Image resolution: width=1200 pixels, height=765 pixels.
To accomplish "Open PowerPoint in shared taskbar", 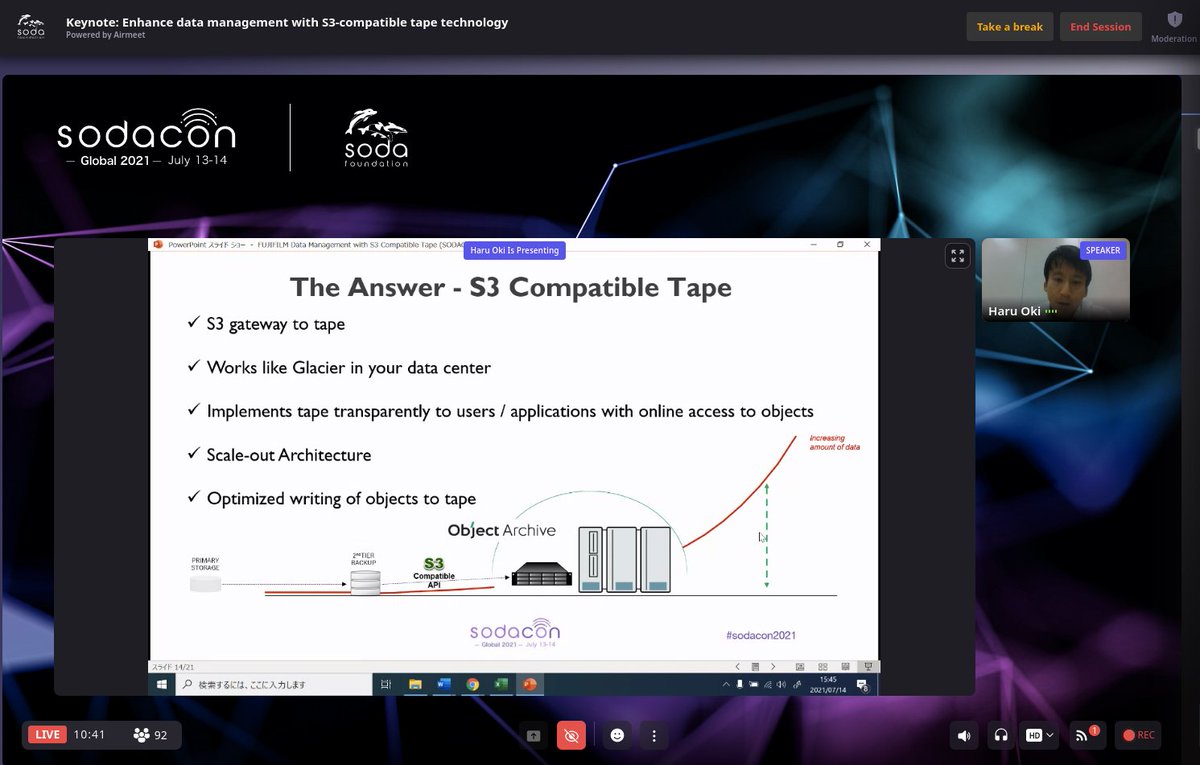I will (x=531, y=685).
